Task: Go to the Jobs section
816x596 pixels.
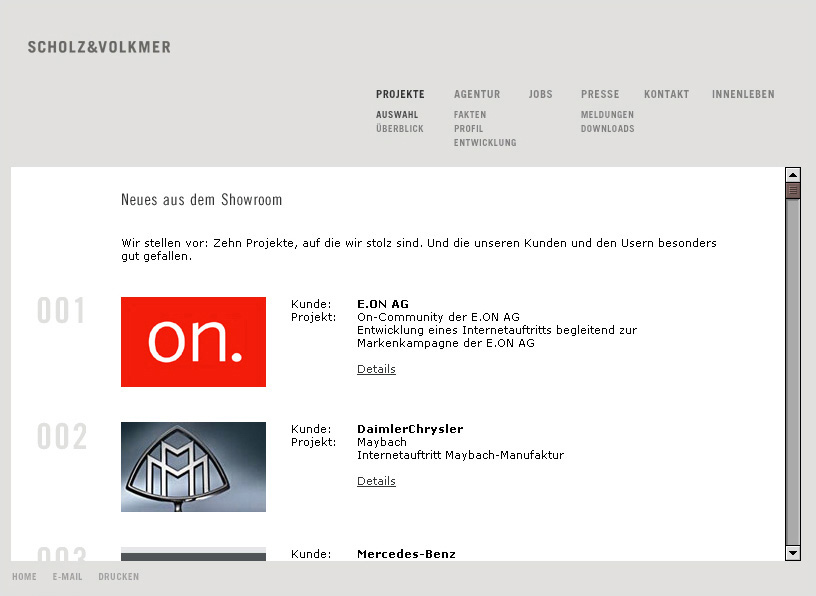Action: tap(540, 94)
